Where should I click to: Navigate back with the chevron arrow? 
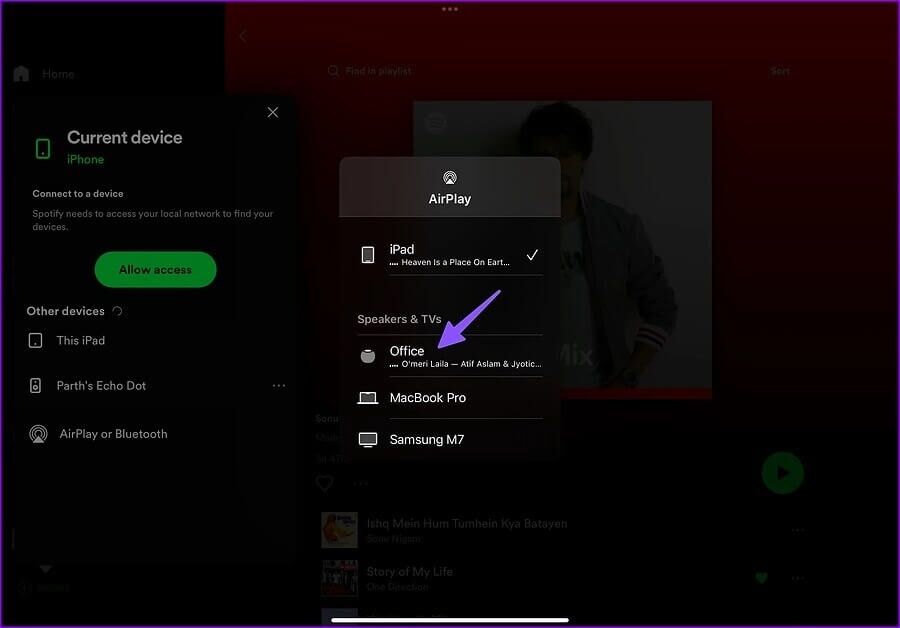pyautogui.click(x=243, y=36)
